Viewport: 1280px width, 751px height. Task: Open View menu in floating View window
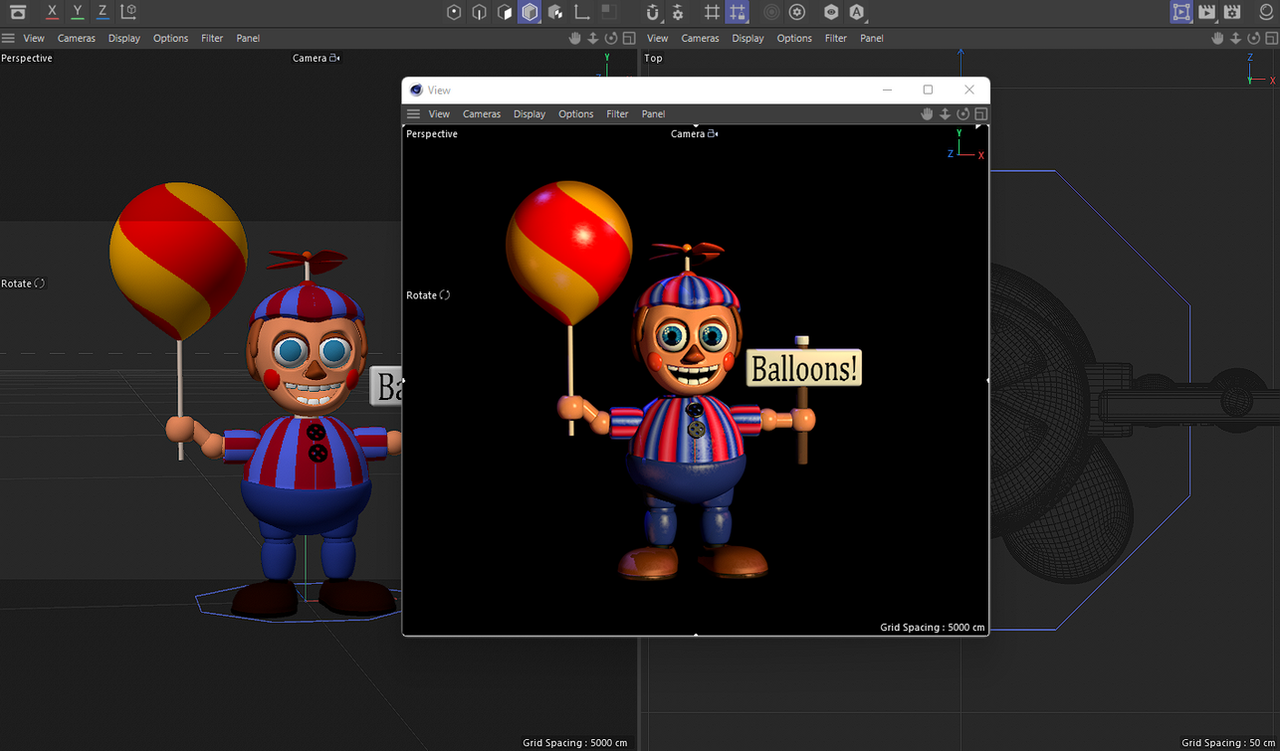(x=439, y=114)
